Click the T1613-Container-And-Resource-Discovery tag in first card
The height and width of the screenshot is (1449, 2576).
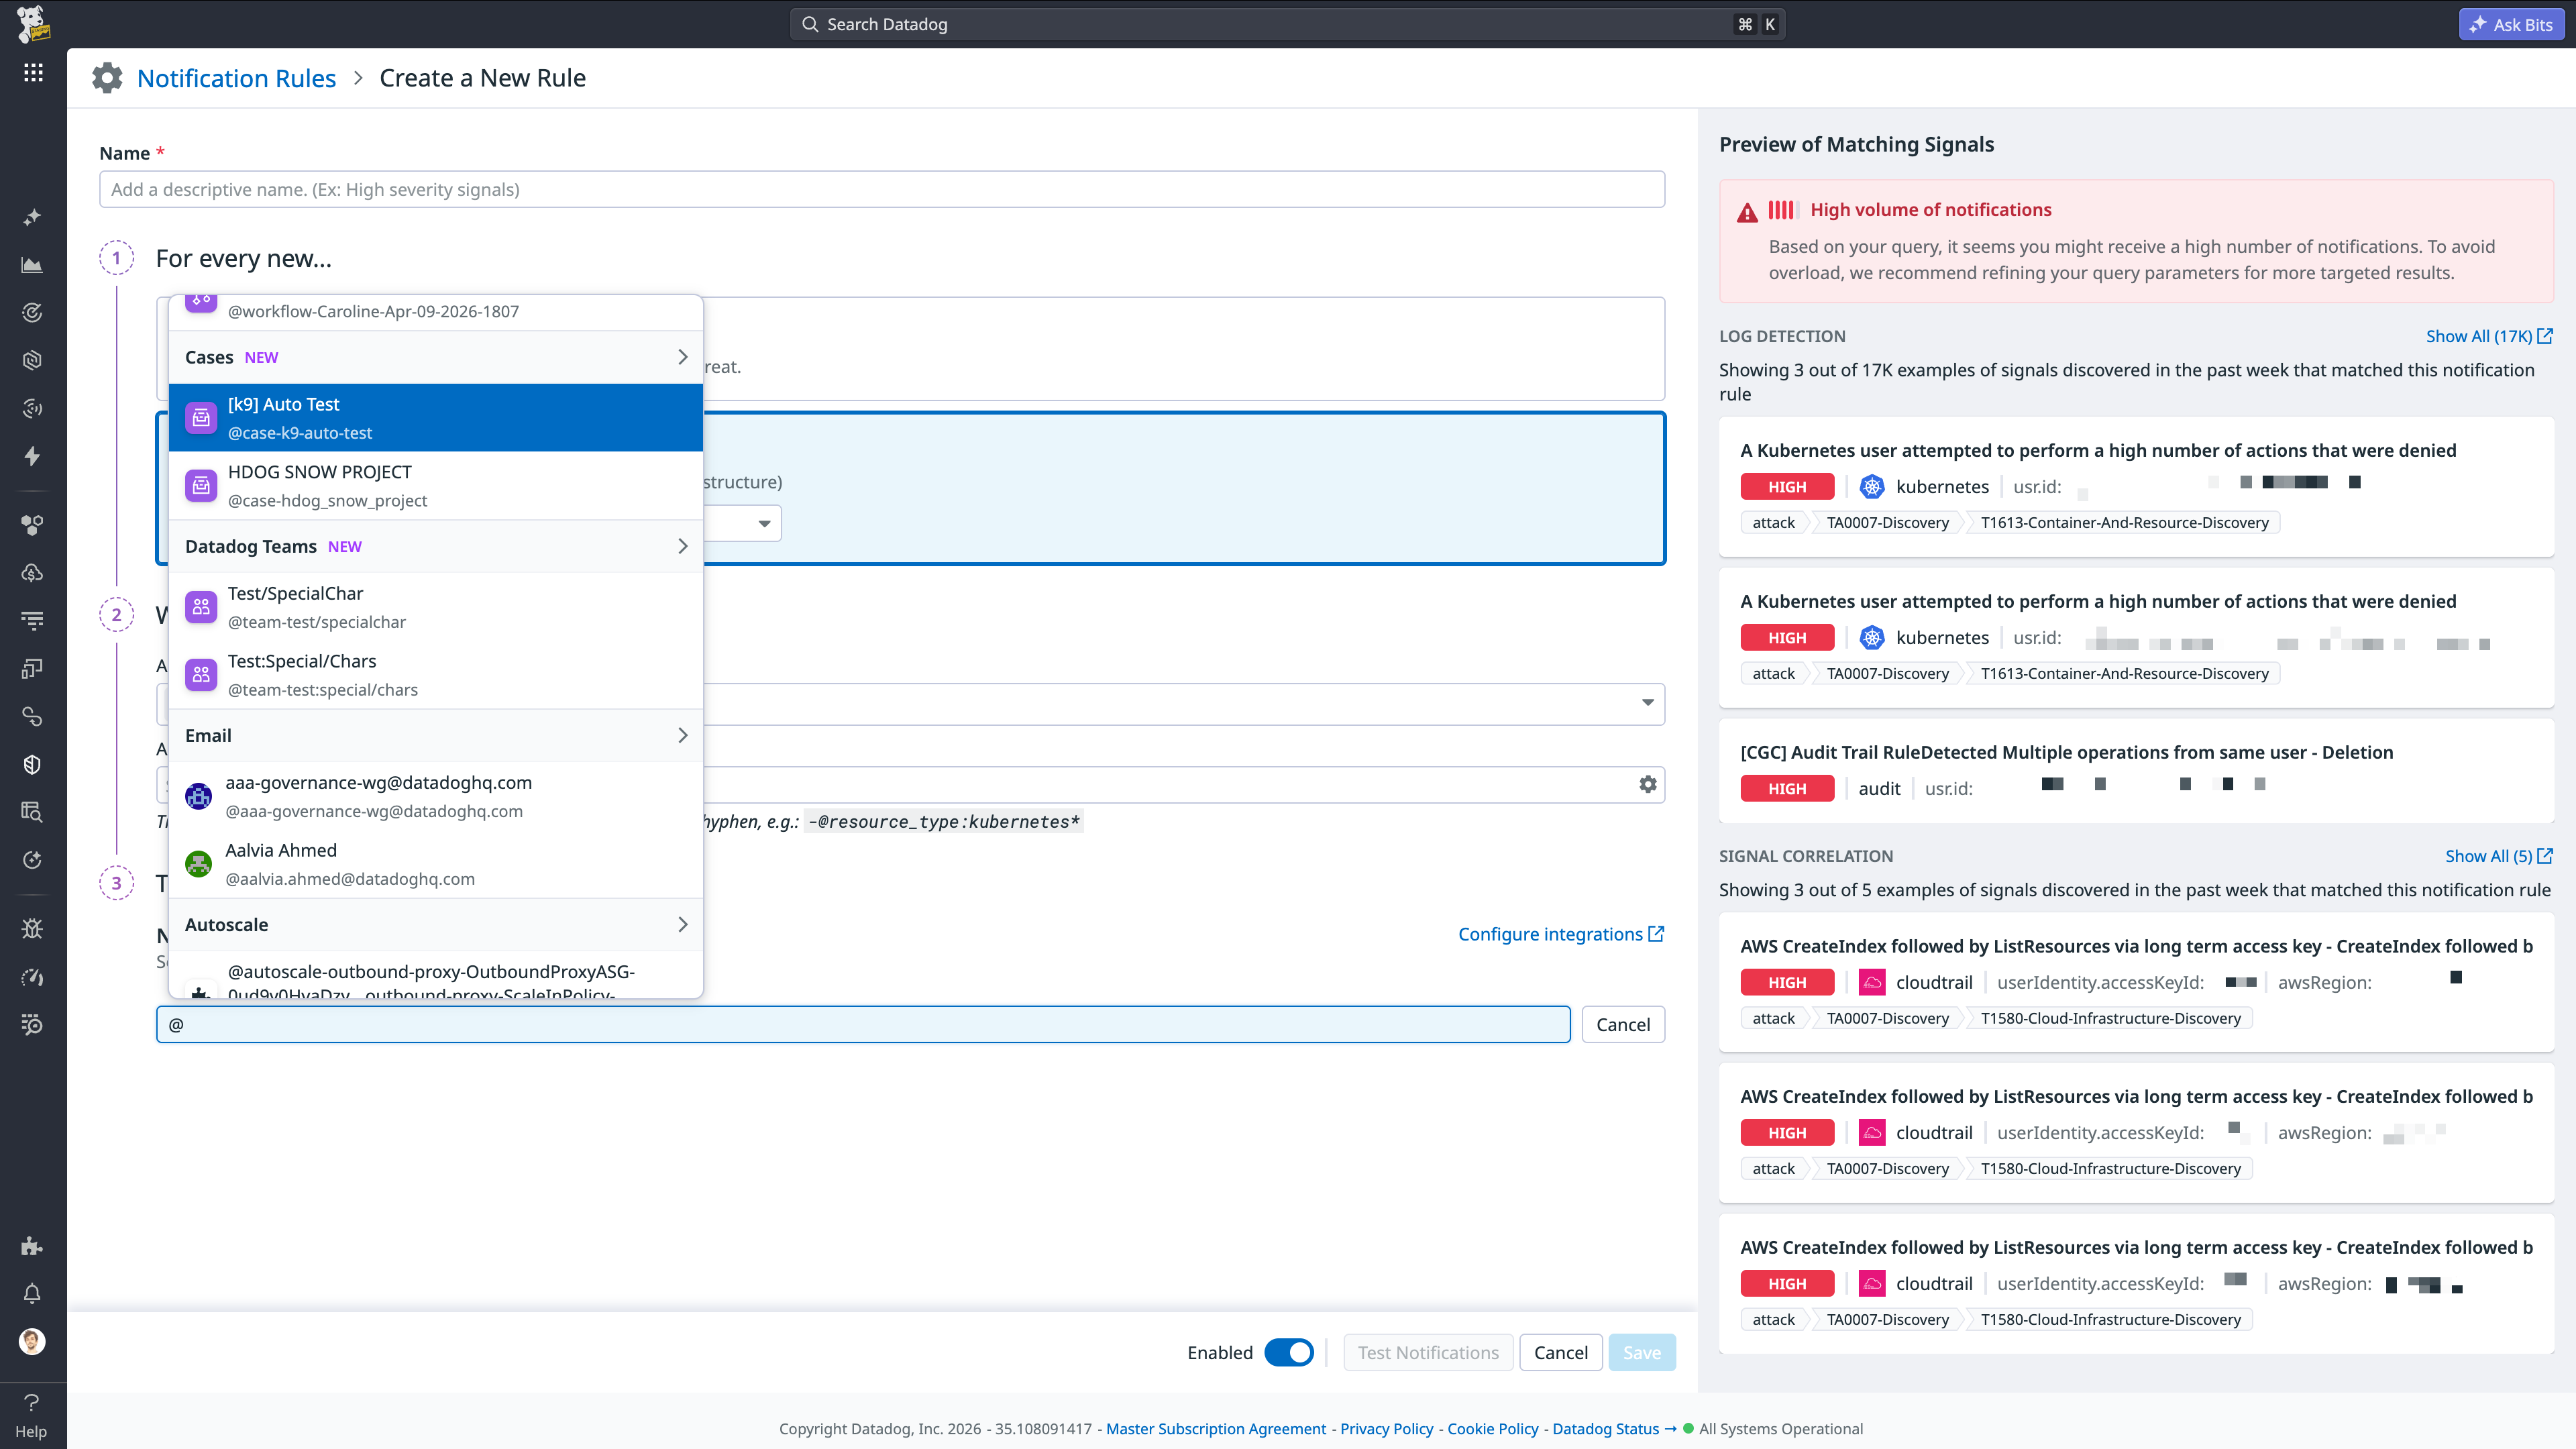point(2124,523)
